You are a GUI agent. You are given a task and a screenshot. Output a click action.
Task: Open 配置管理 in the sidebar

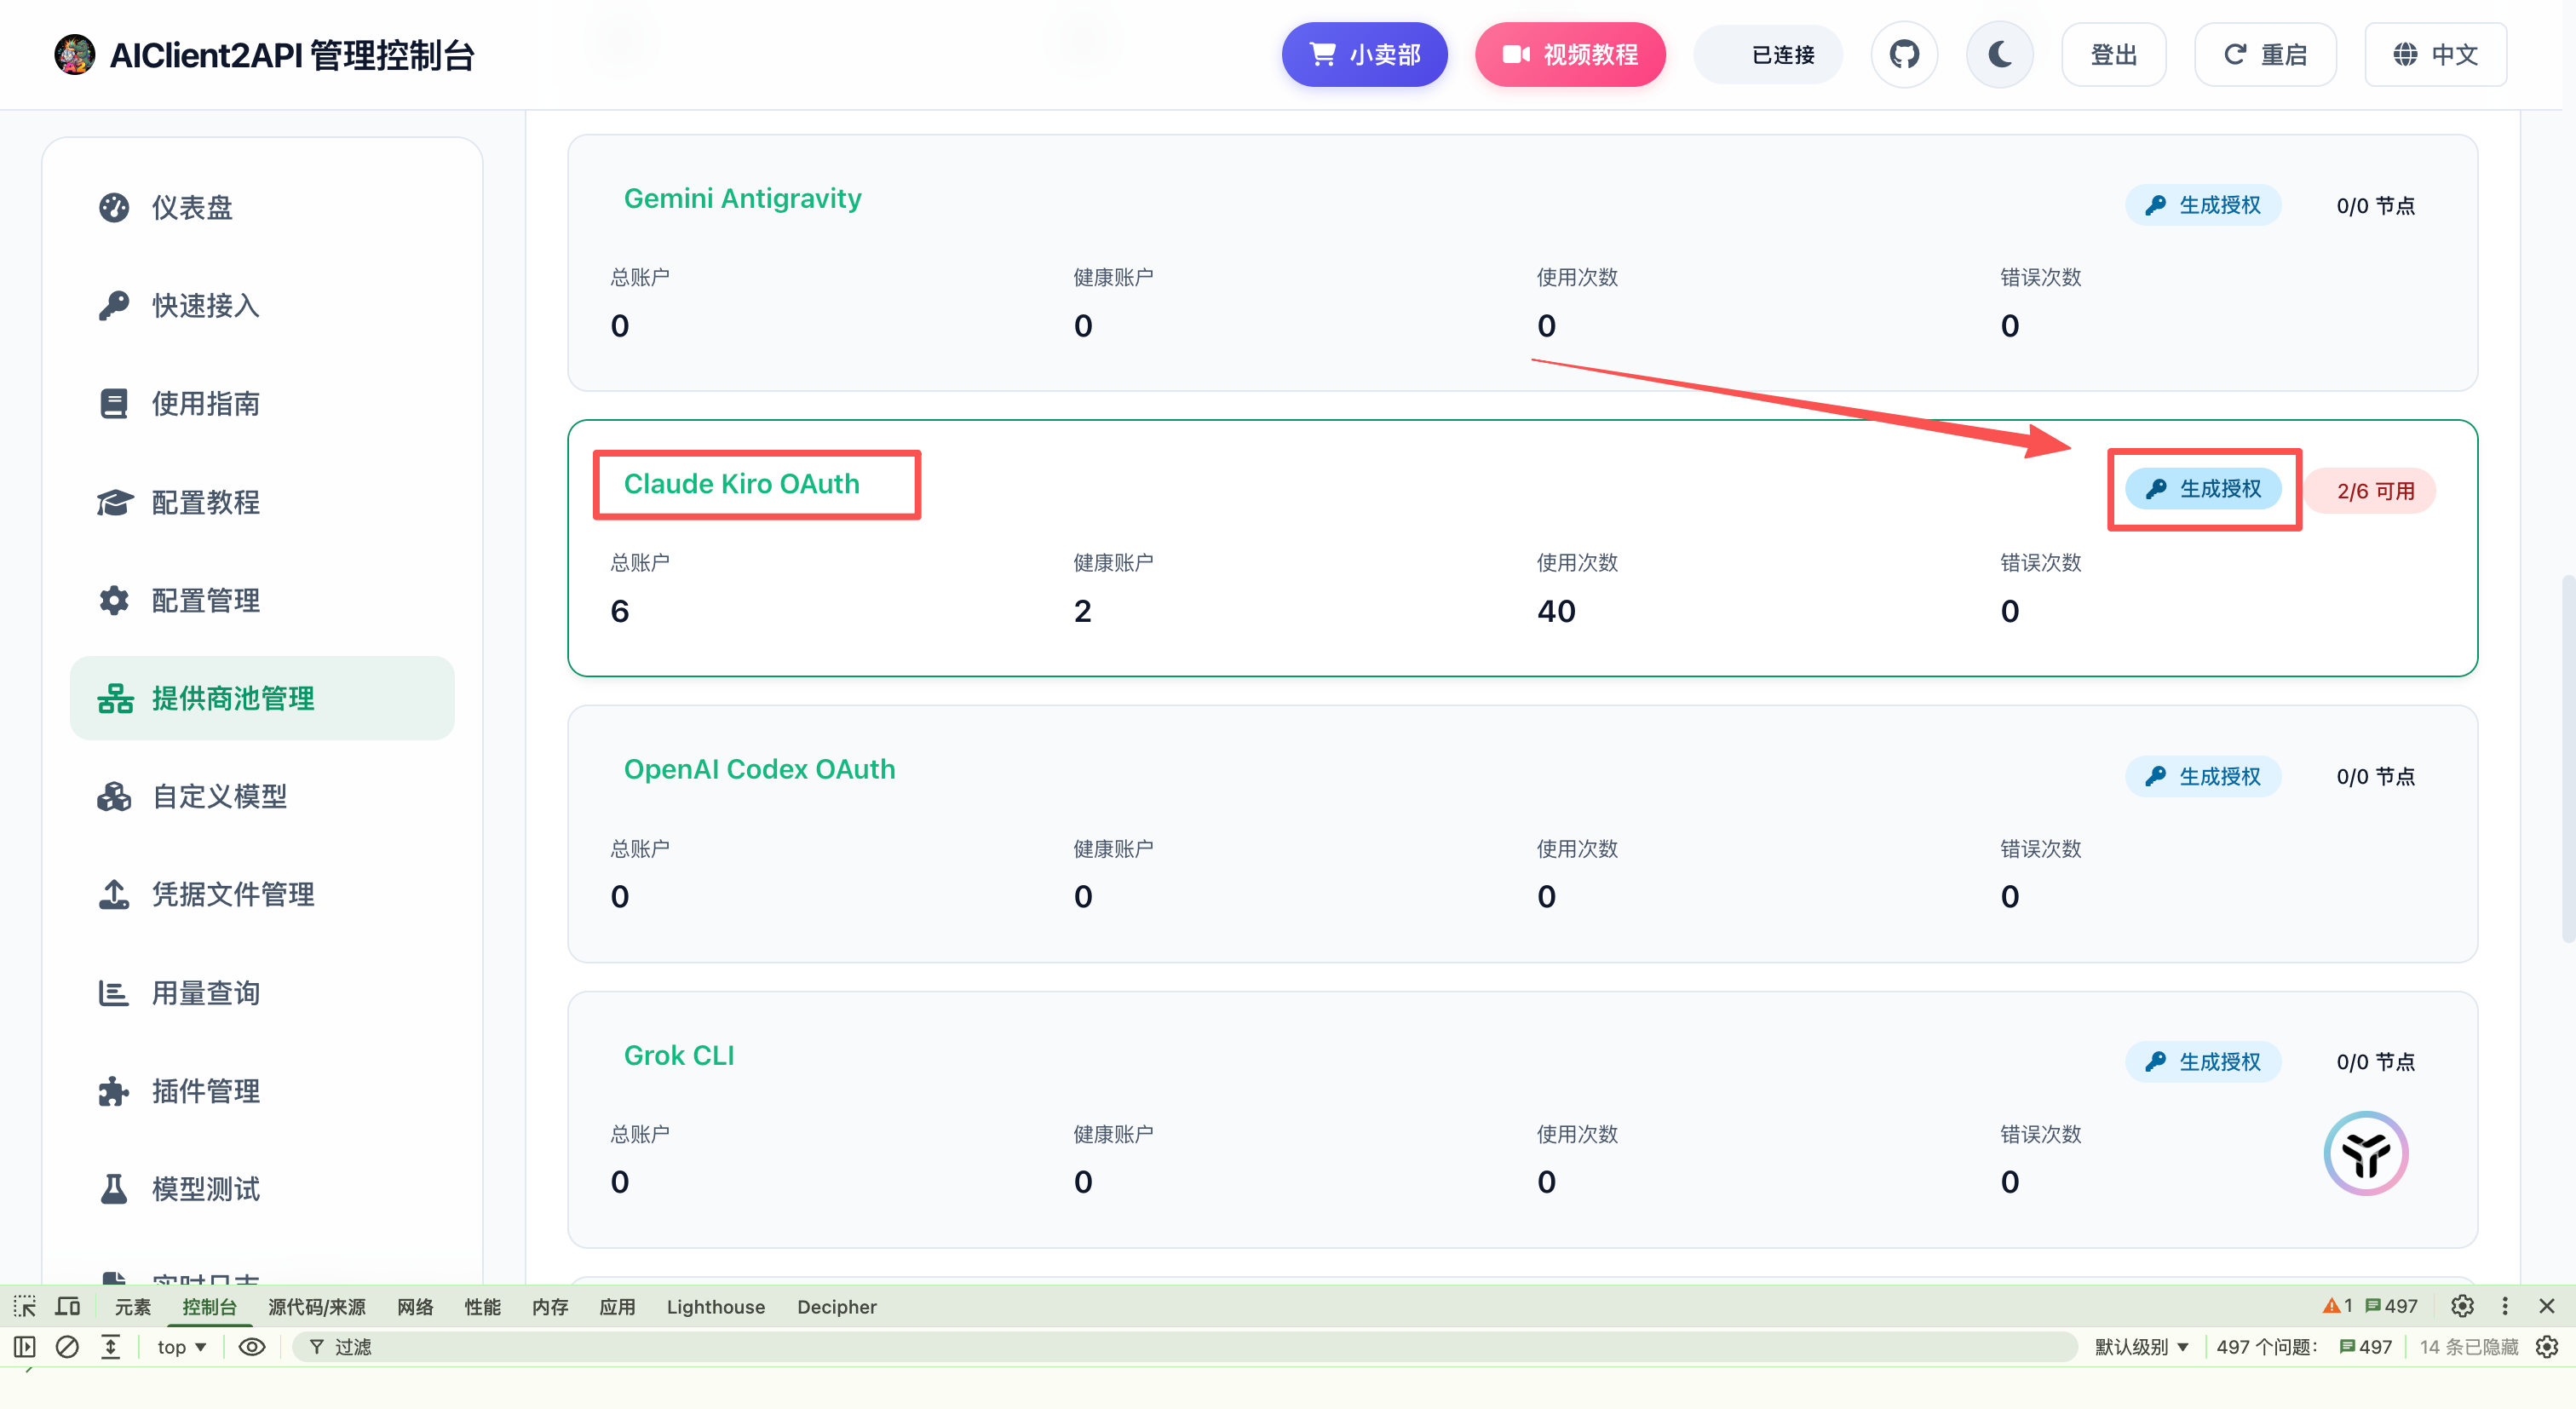click(262, 600)
